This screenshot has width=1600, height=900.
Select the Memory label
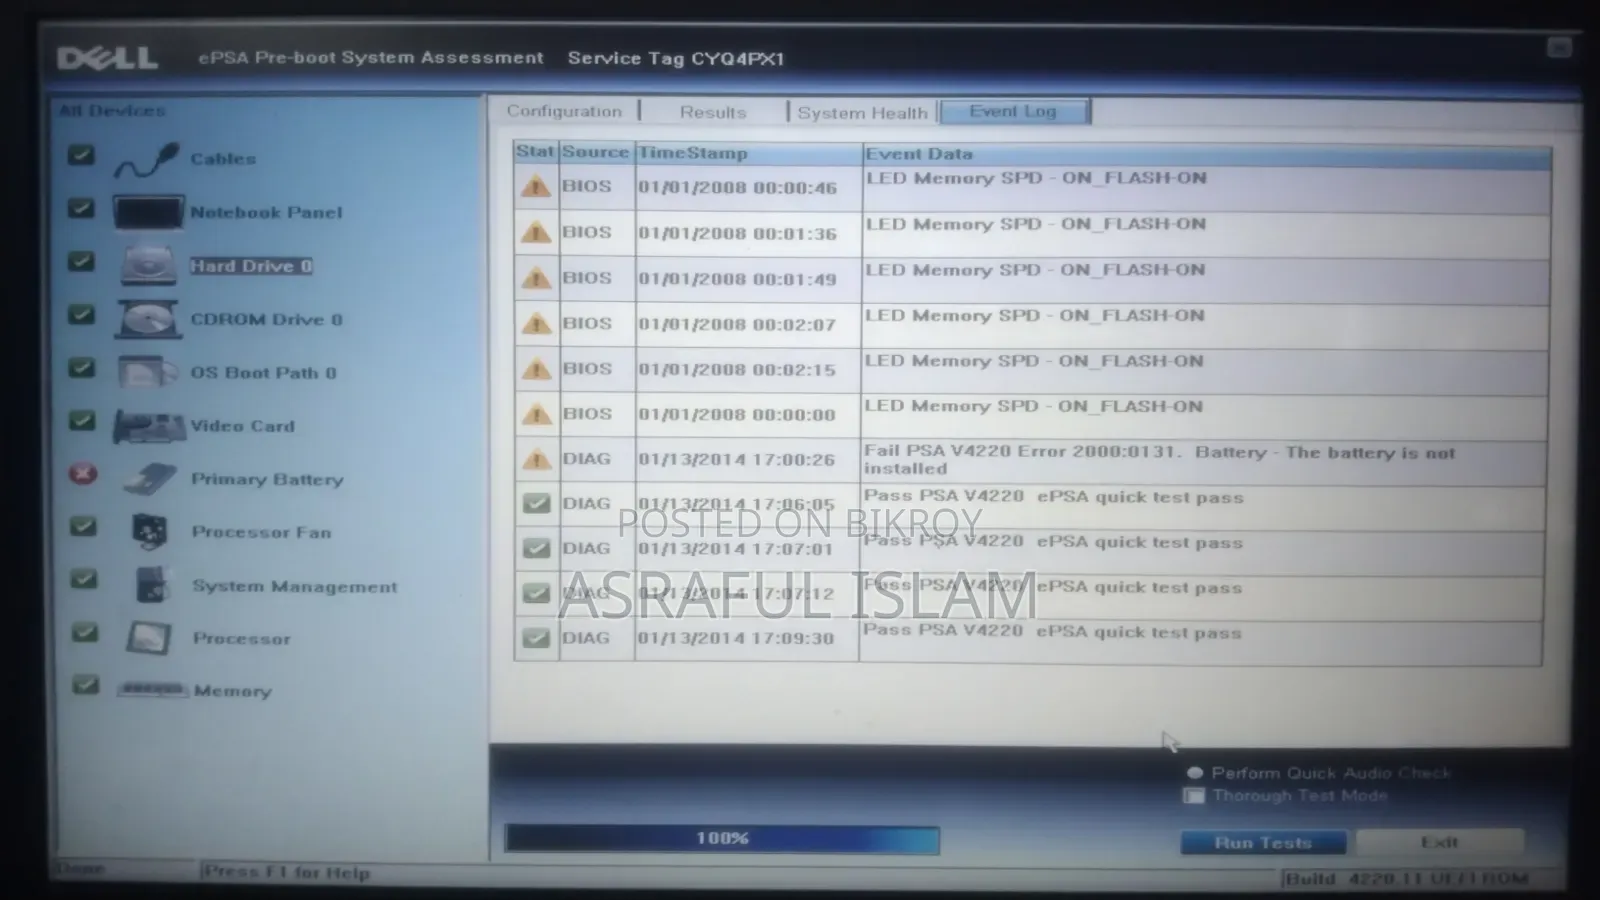pos(233,691)
